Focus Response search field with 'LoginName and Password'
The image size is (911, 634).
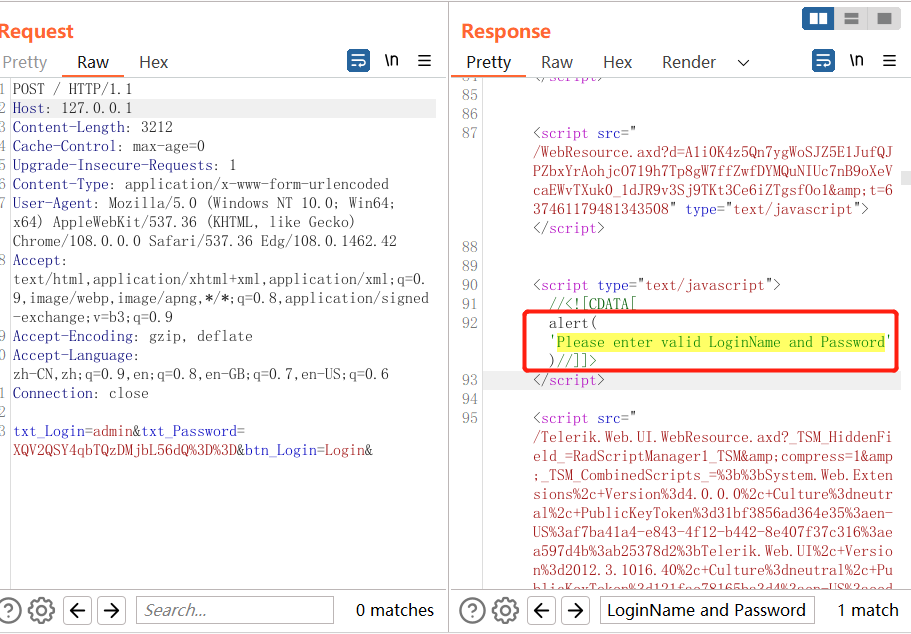pos(707,610)
